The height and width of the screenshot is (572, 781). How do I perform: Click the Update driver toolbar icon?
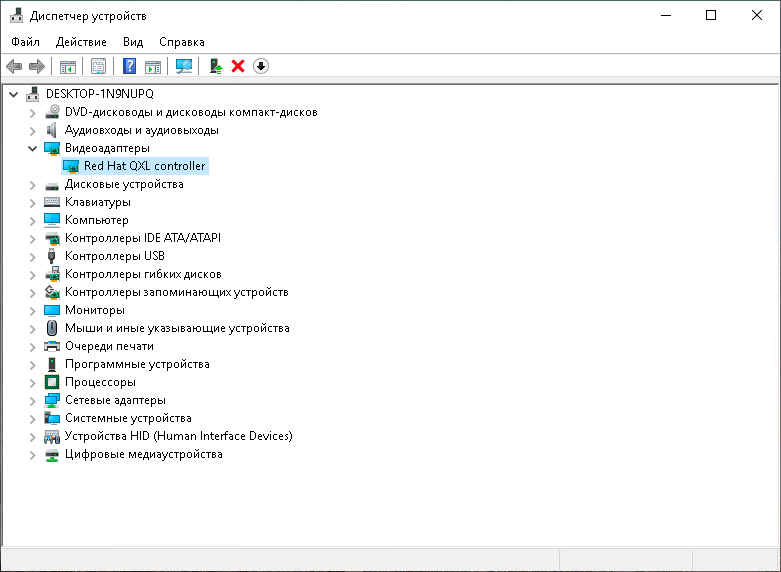(x=216, y=66)
